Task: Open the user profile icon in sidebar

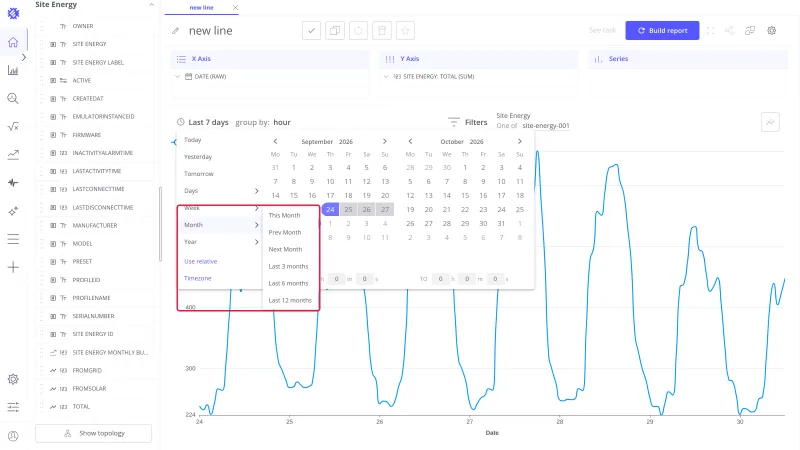Action: [13, 436]
